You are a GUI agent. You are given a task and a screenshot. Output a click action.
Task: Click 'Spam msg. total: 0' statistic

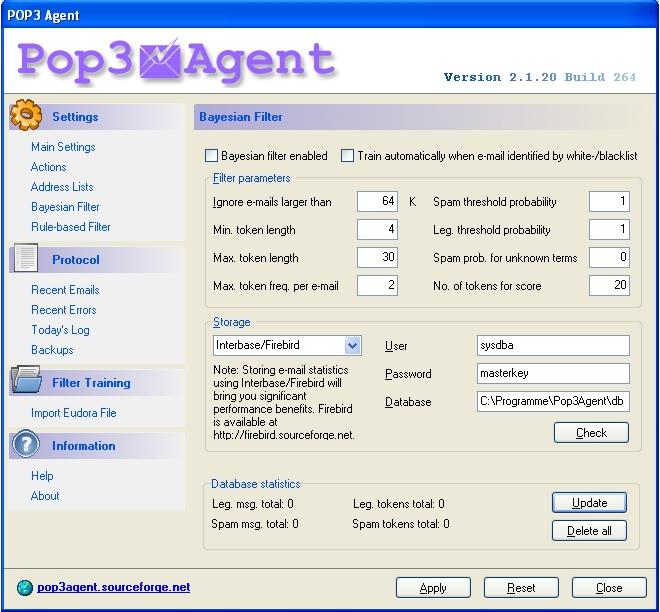coord(255,524)
